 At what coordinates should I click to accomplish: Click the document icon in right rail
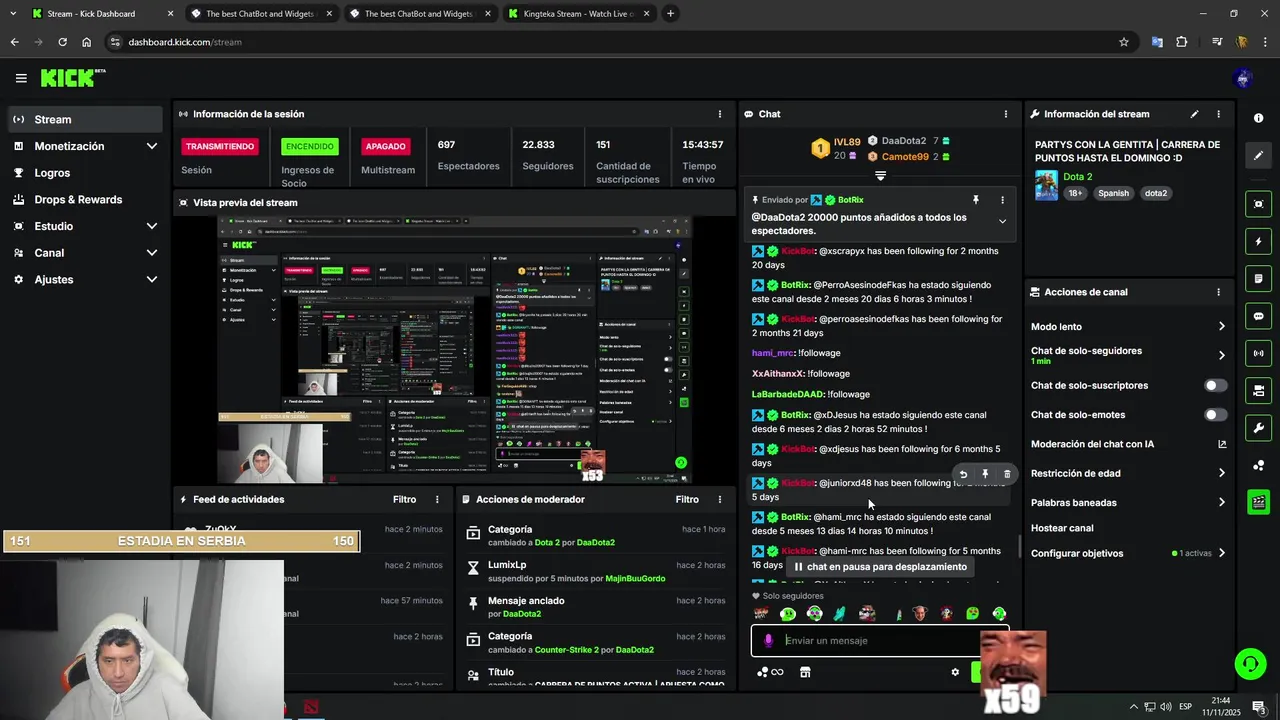tap(1258, 279)
